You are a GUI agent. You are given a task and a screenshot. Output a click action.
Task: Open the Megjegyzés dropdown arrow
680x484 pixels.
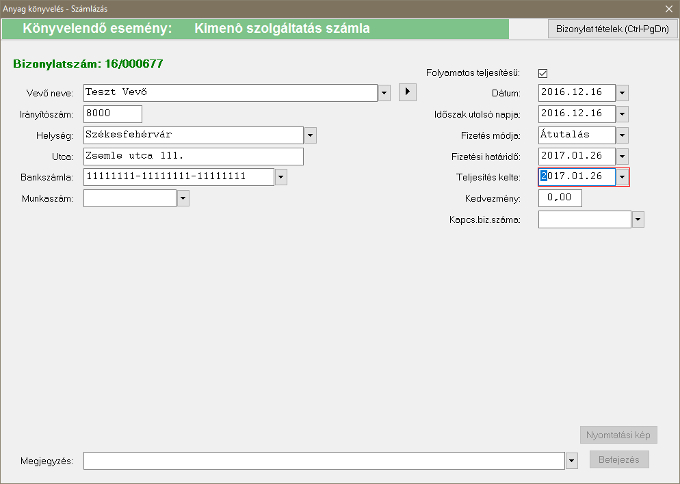click(571, 461)
